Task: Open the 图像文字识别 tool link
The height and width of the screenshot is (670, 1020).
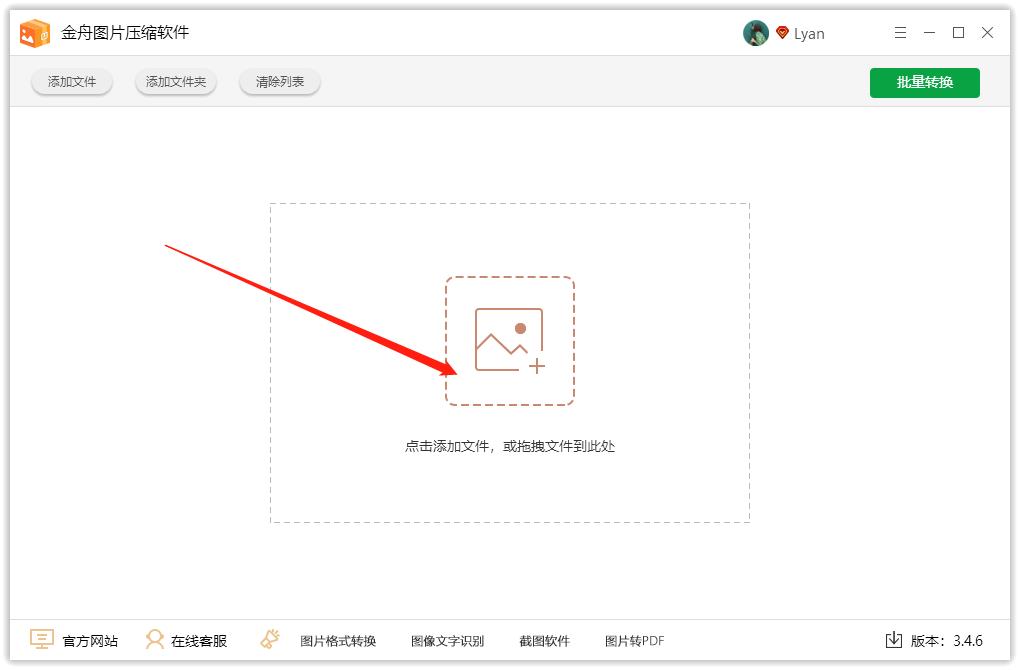Action: click(446, 640)
